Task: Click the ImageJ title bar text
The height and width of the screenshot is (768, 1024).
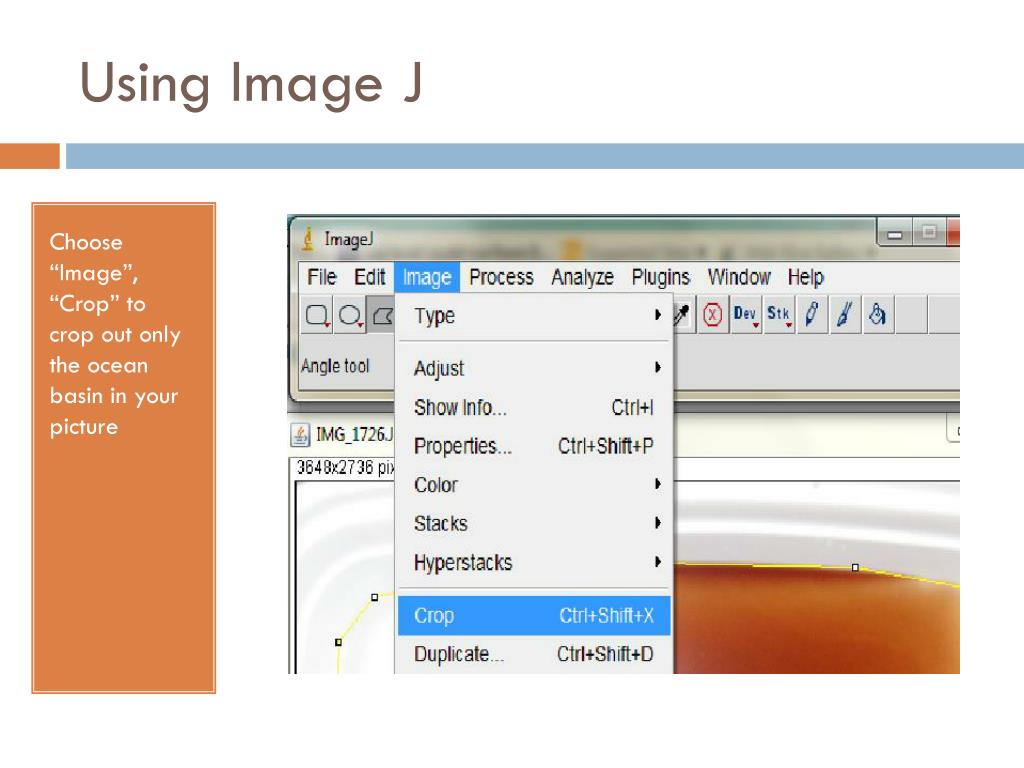Action: click(x=349, y=240)
